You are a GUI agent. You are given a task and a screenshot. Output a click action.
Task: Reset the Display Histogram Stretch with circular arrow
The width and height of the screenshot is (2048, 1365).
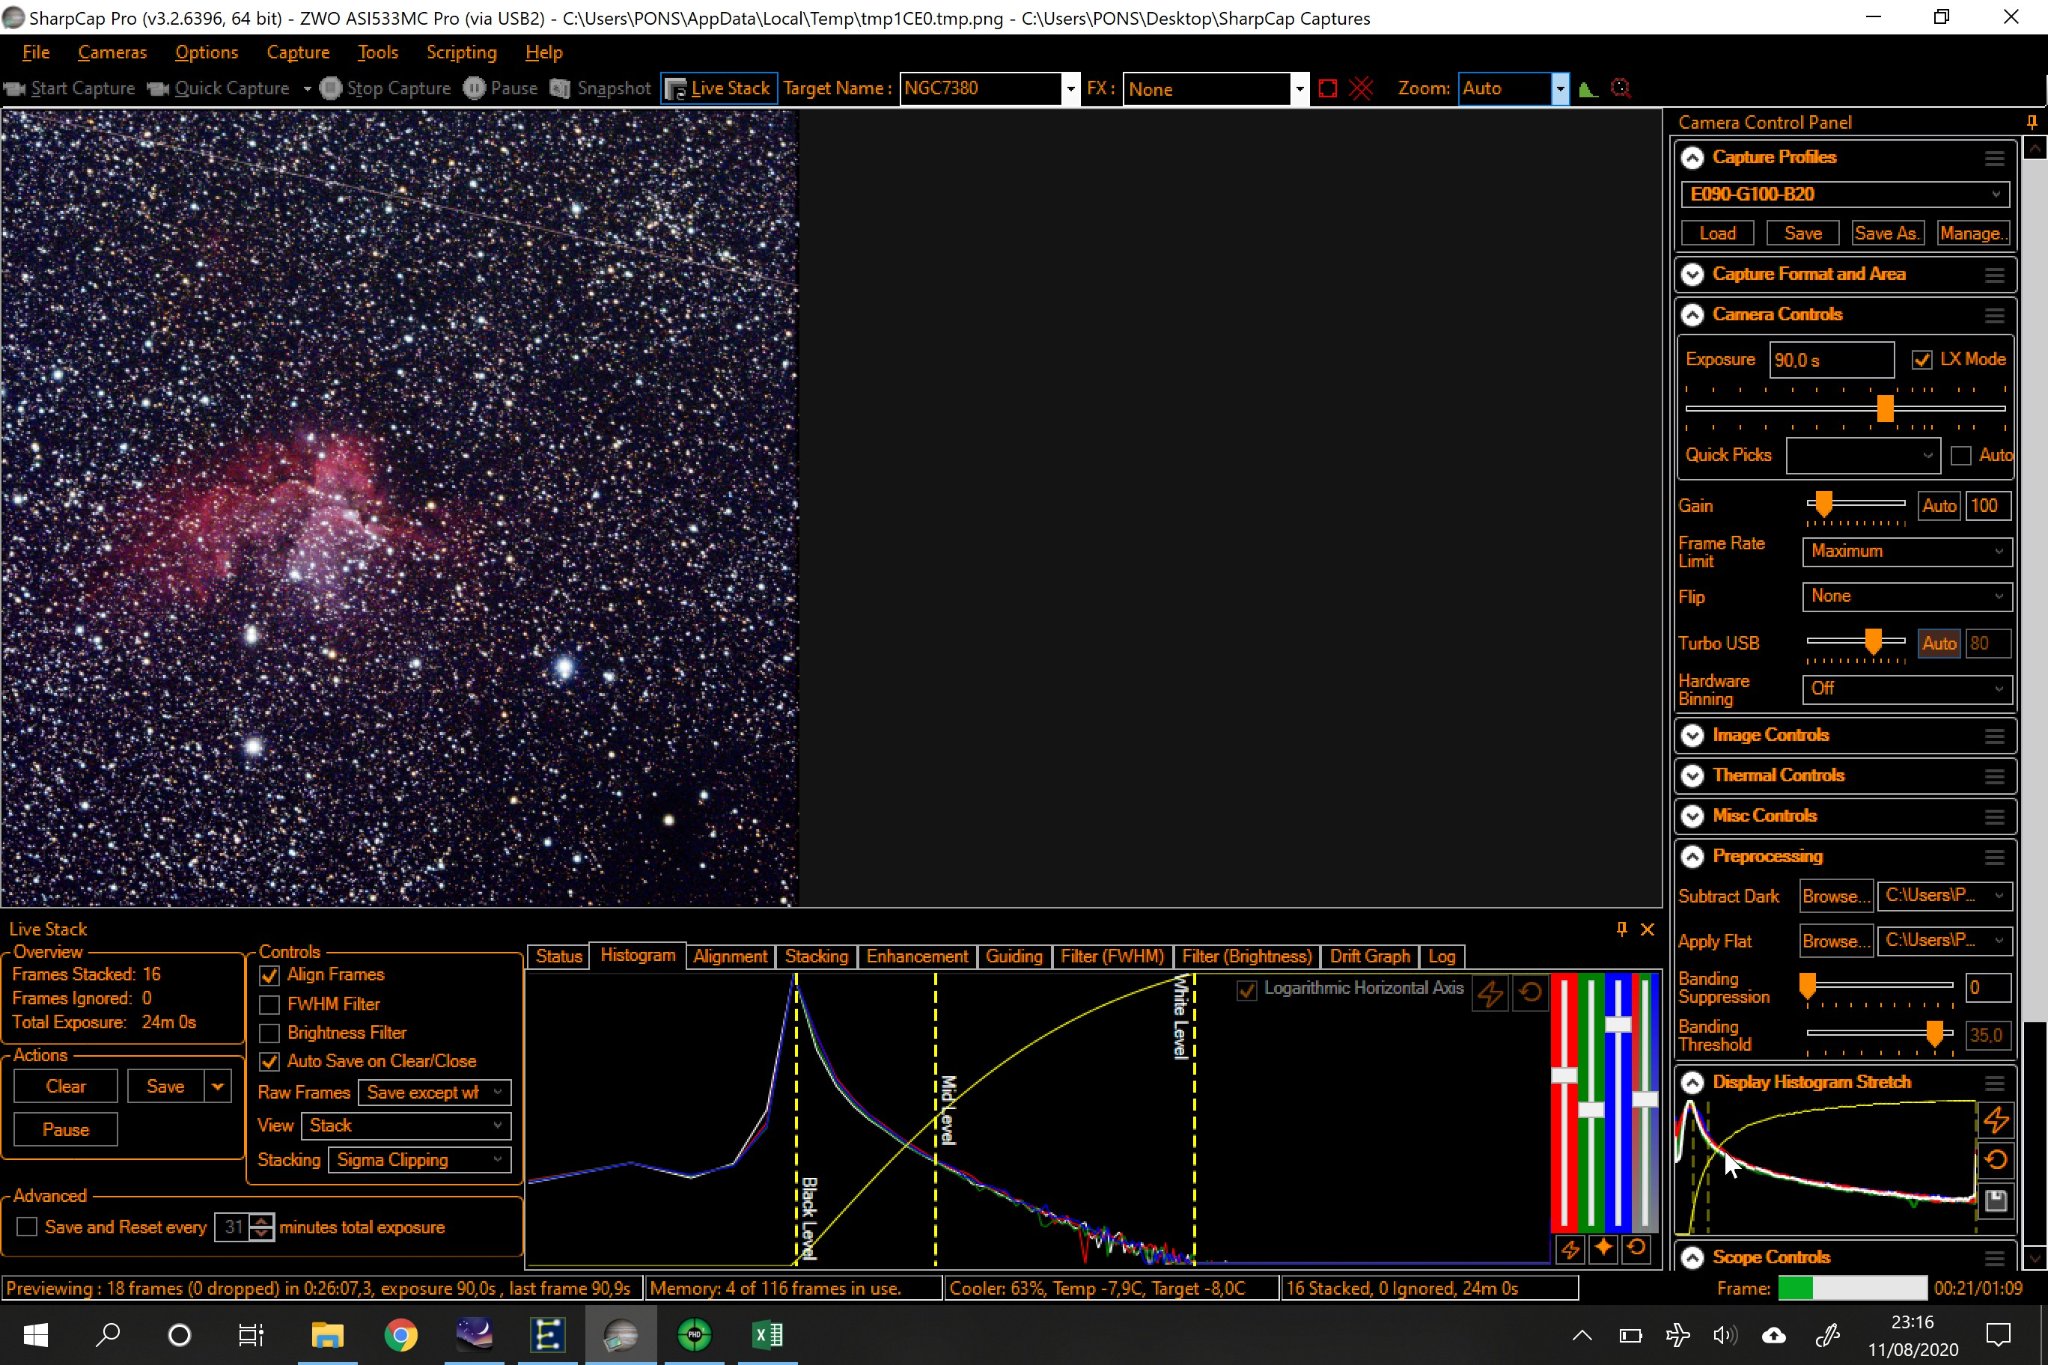tap(1996, 1160)
